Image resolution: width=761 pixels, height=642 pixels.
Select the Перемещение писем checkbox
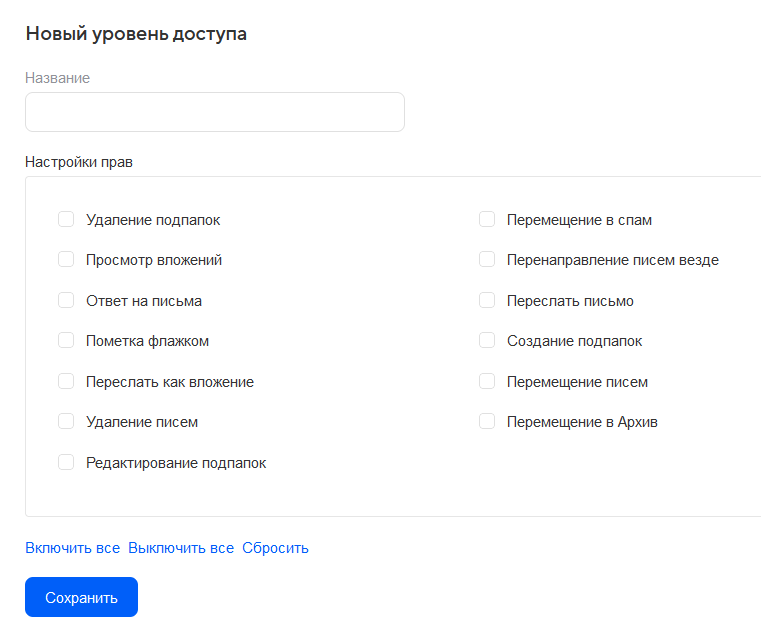click(x=487, y=381)
